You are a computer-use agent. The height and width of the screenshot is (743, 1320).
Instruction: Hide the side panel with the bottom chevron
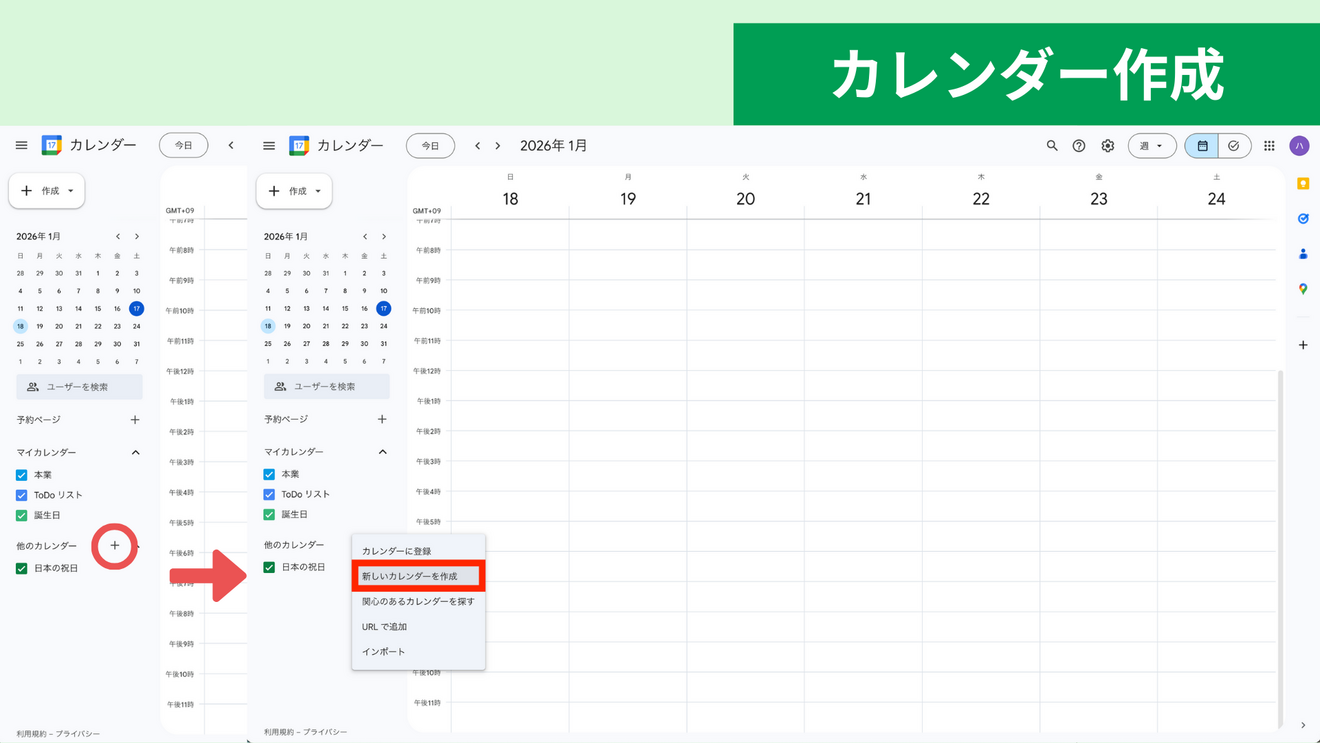coord(1303,726)
